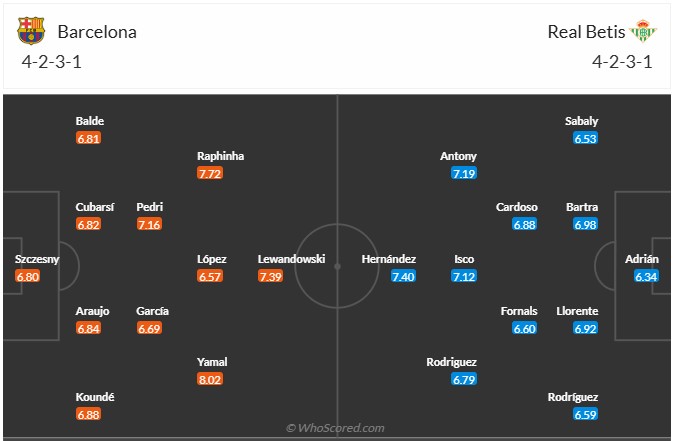Open the Barcelona team name link
This screenshot has width=673, height=441.
pos(97,31)
